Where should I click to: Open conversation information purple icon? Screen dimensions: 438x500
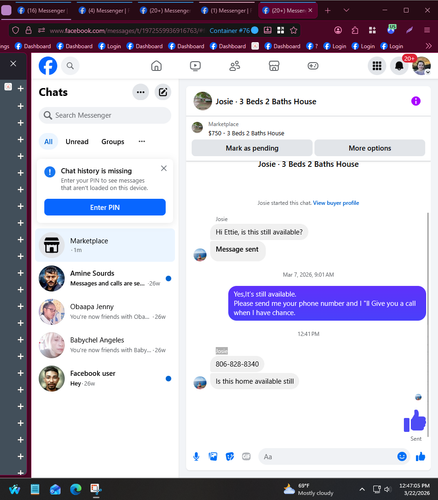click(416, 101)
